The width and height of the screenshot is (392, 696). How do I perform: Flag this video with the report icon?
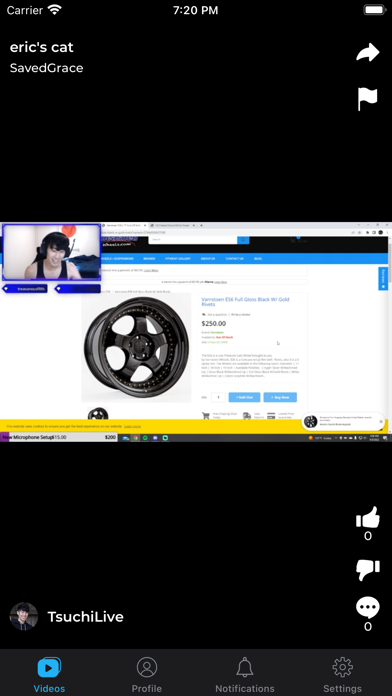(368, 99)
